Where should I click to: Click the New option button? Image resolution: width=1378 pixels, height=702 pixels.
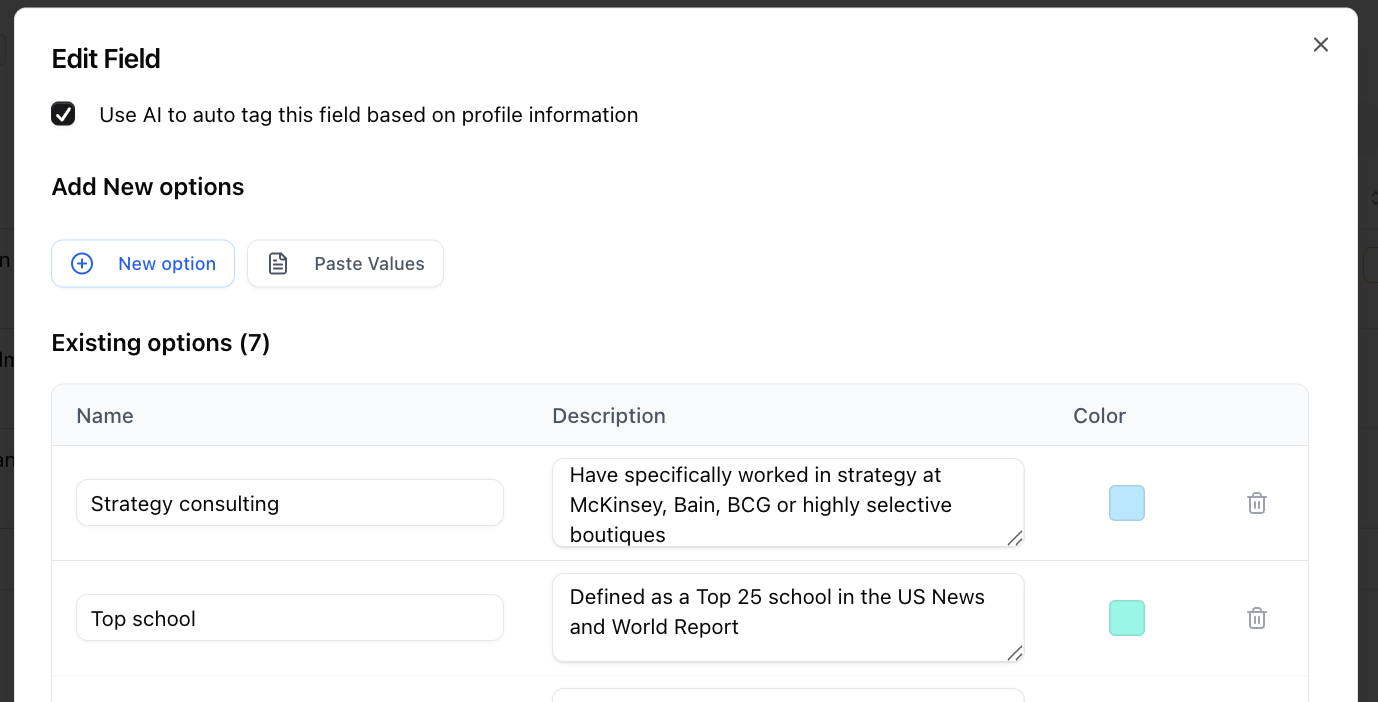tap(143, 264)
